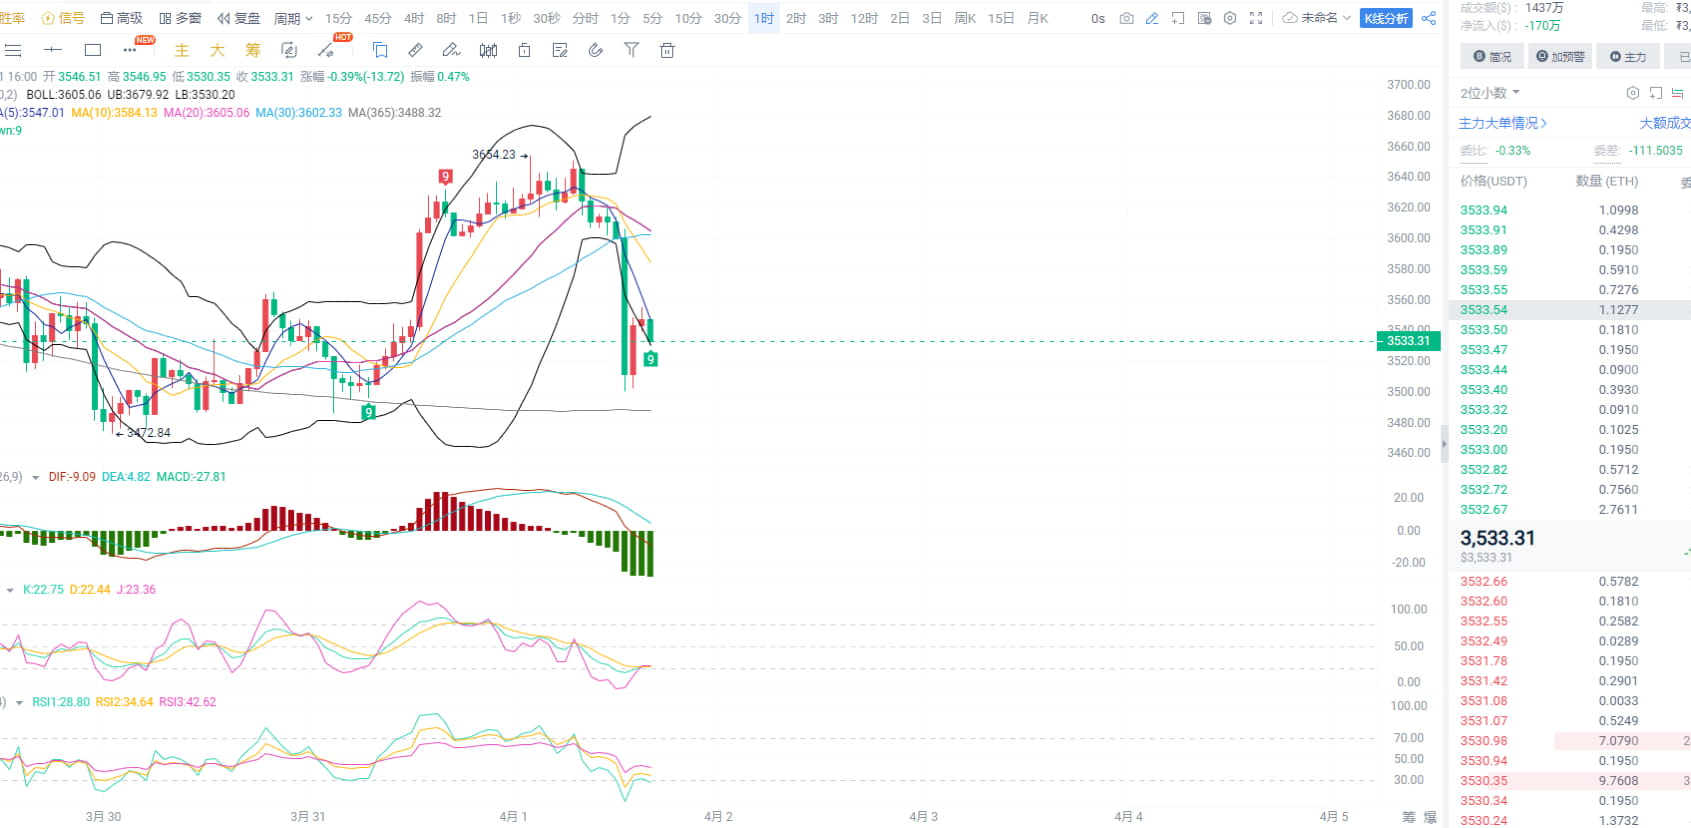Take a chart screenshot with camera icon
1691x828 pixels.
click(x=1127, y=18)
